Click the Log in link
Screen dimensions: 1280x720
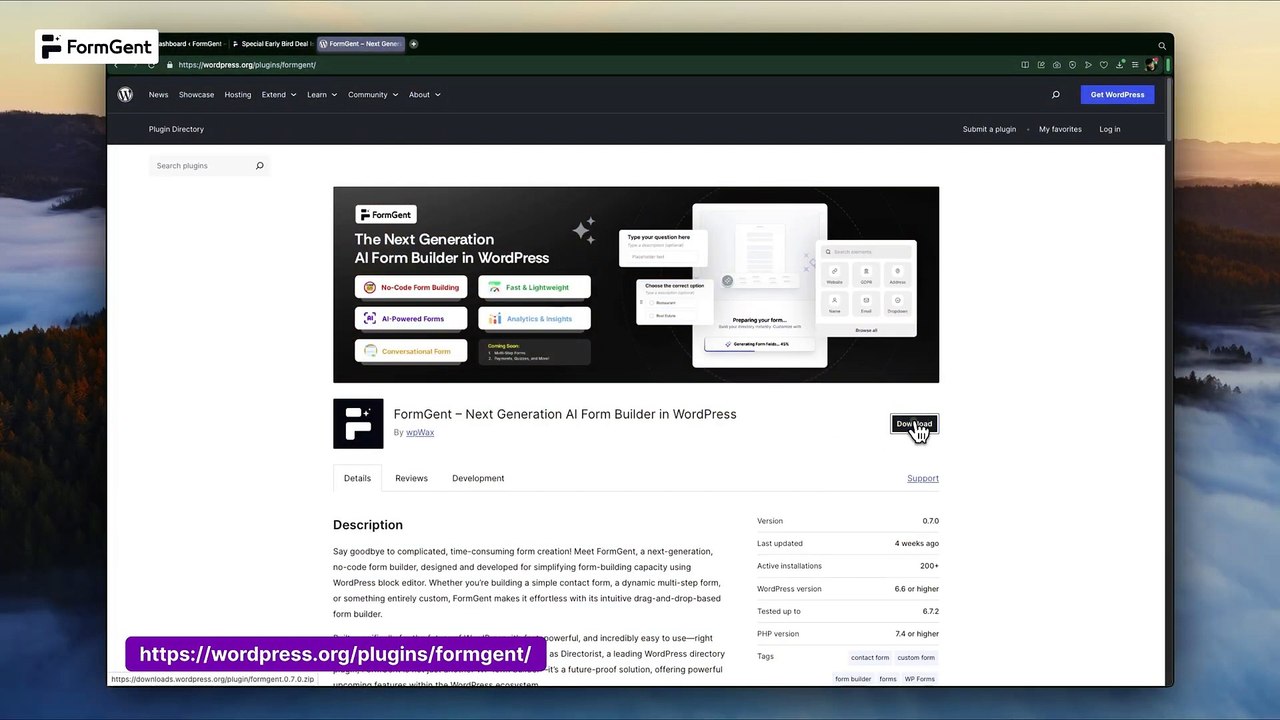[x=1110, y=129]
